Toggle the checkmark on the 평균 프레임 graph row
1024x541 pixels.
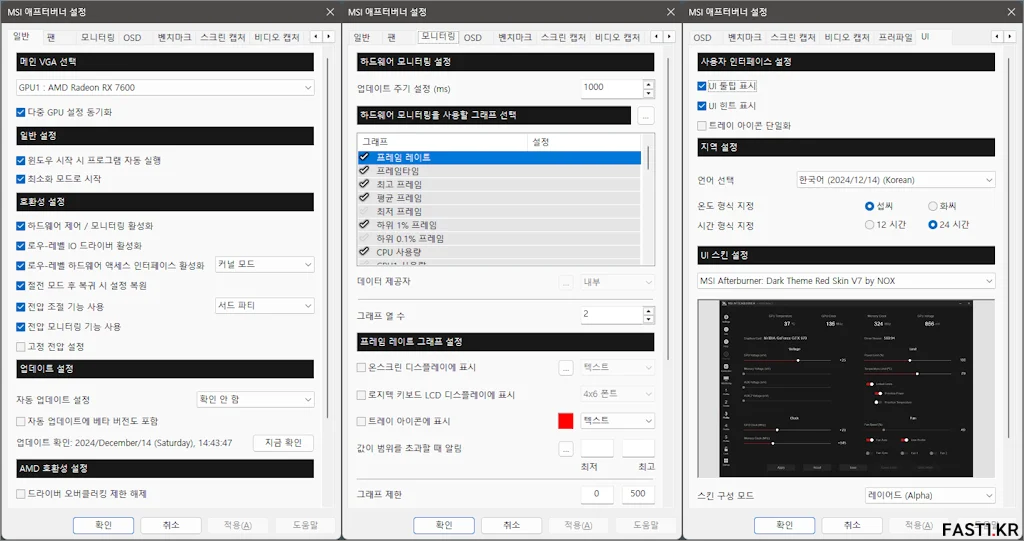[364, 197]
